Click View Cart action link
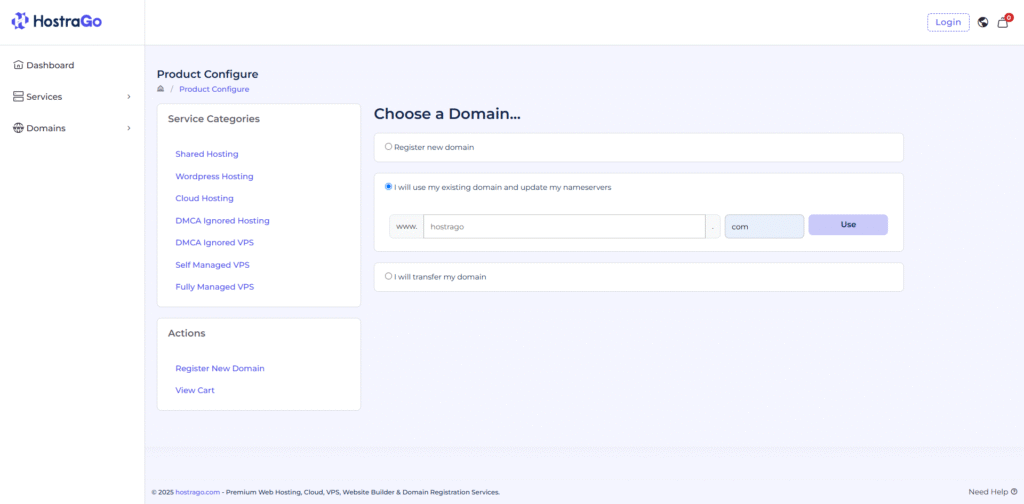 [x=195, y=390]
